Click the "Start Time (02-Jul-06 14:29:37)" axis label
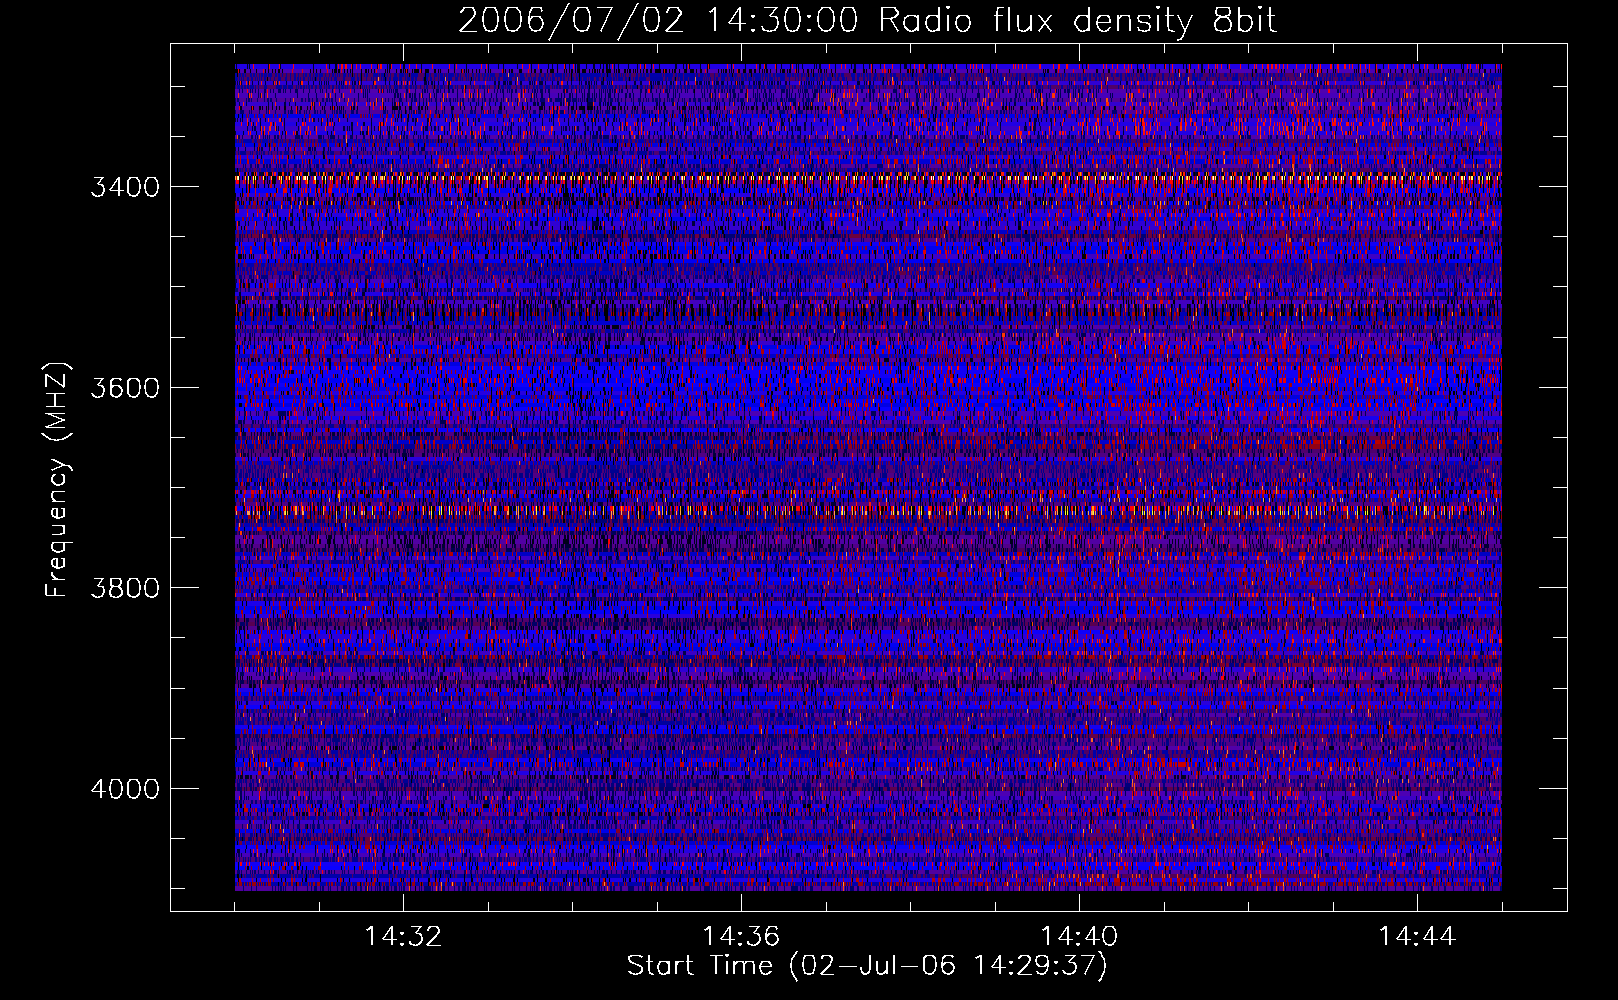The image size is (1618, 1000). pyautogui.click(x=867, y=966)
